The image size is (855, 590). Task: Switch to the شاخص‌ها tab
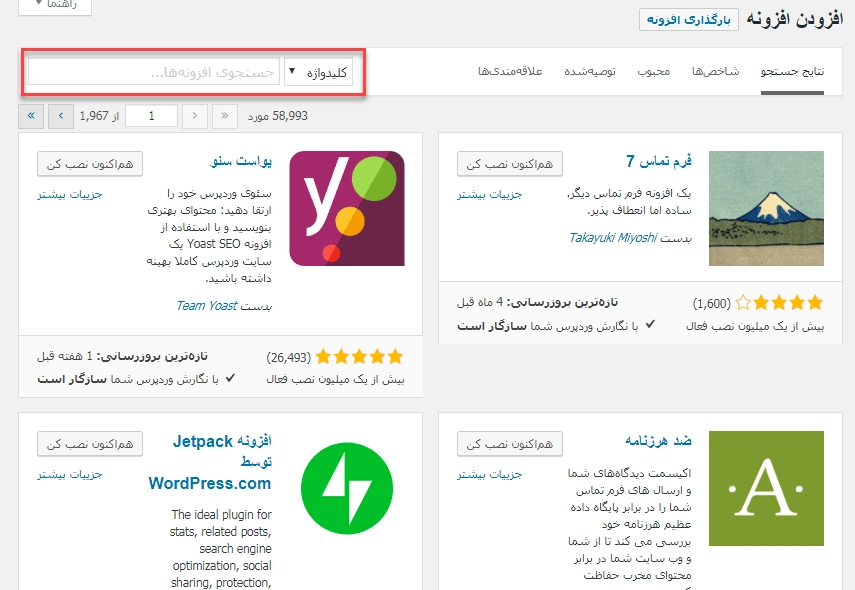click(715, 71)
